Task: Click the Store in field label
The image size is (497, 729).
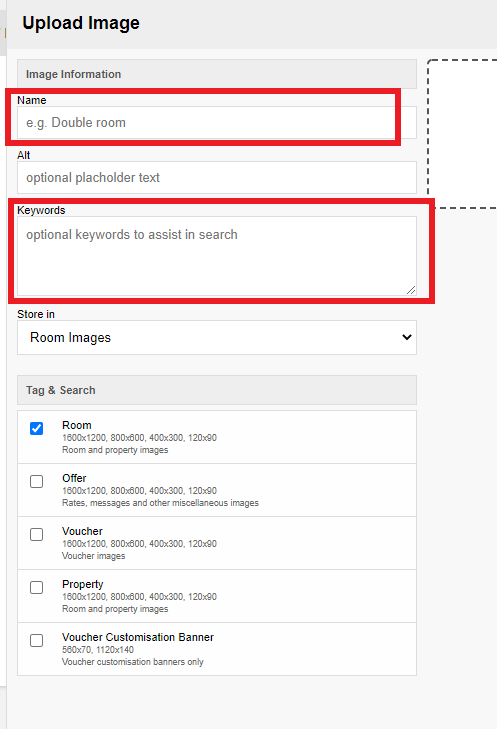Action: point(36,314)
